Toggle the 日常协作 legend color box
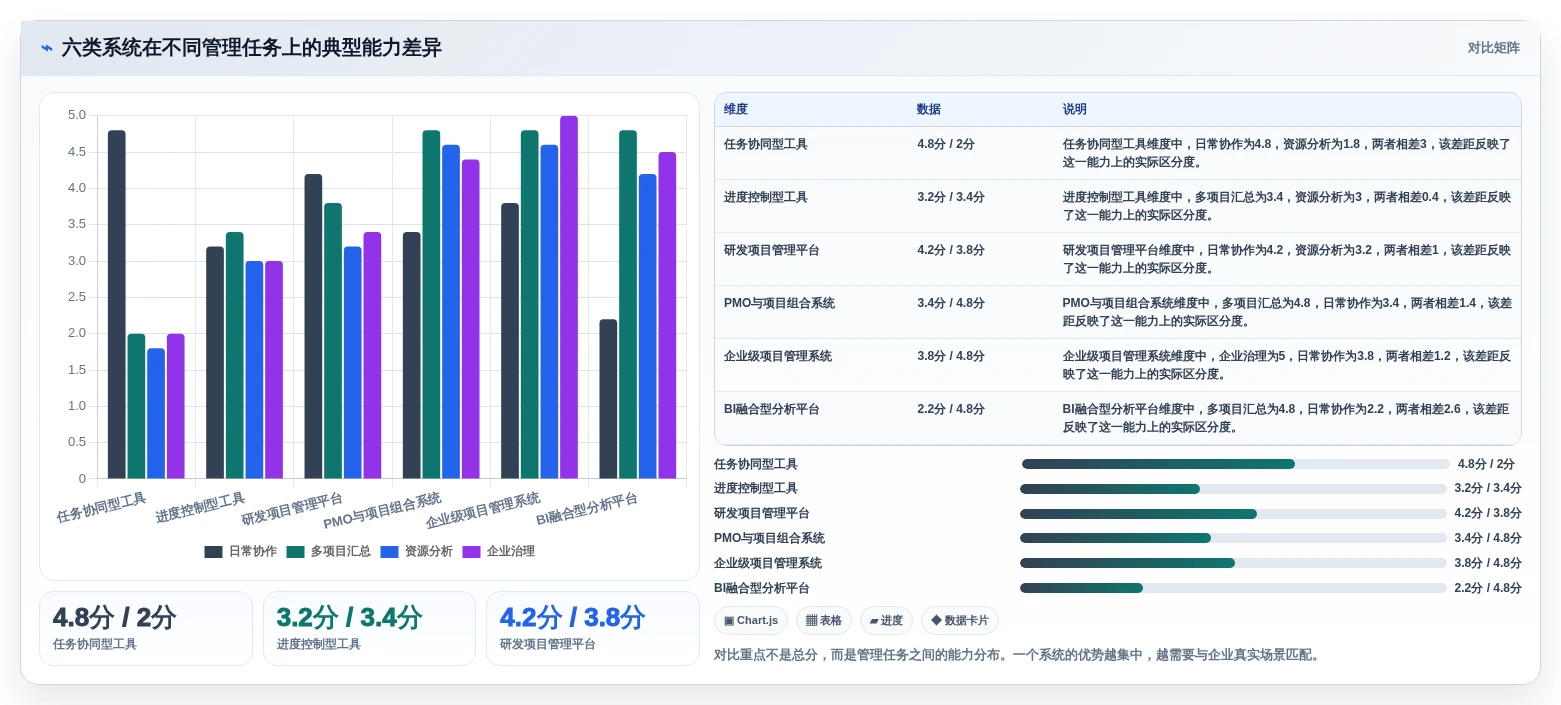 (x=213, y=552)
